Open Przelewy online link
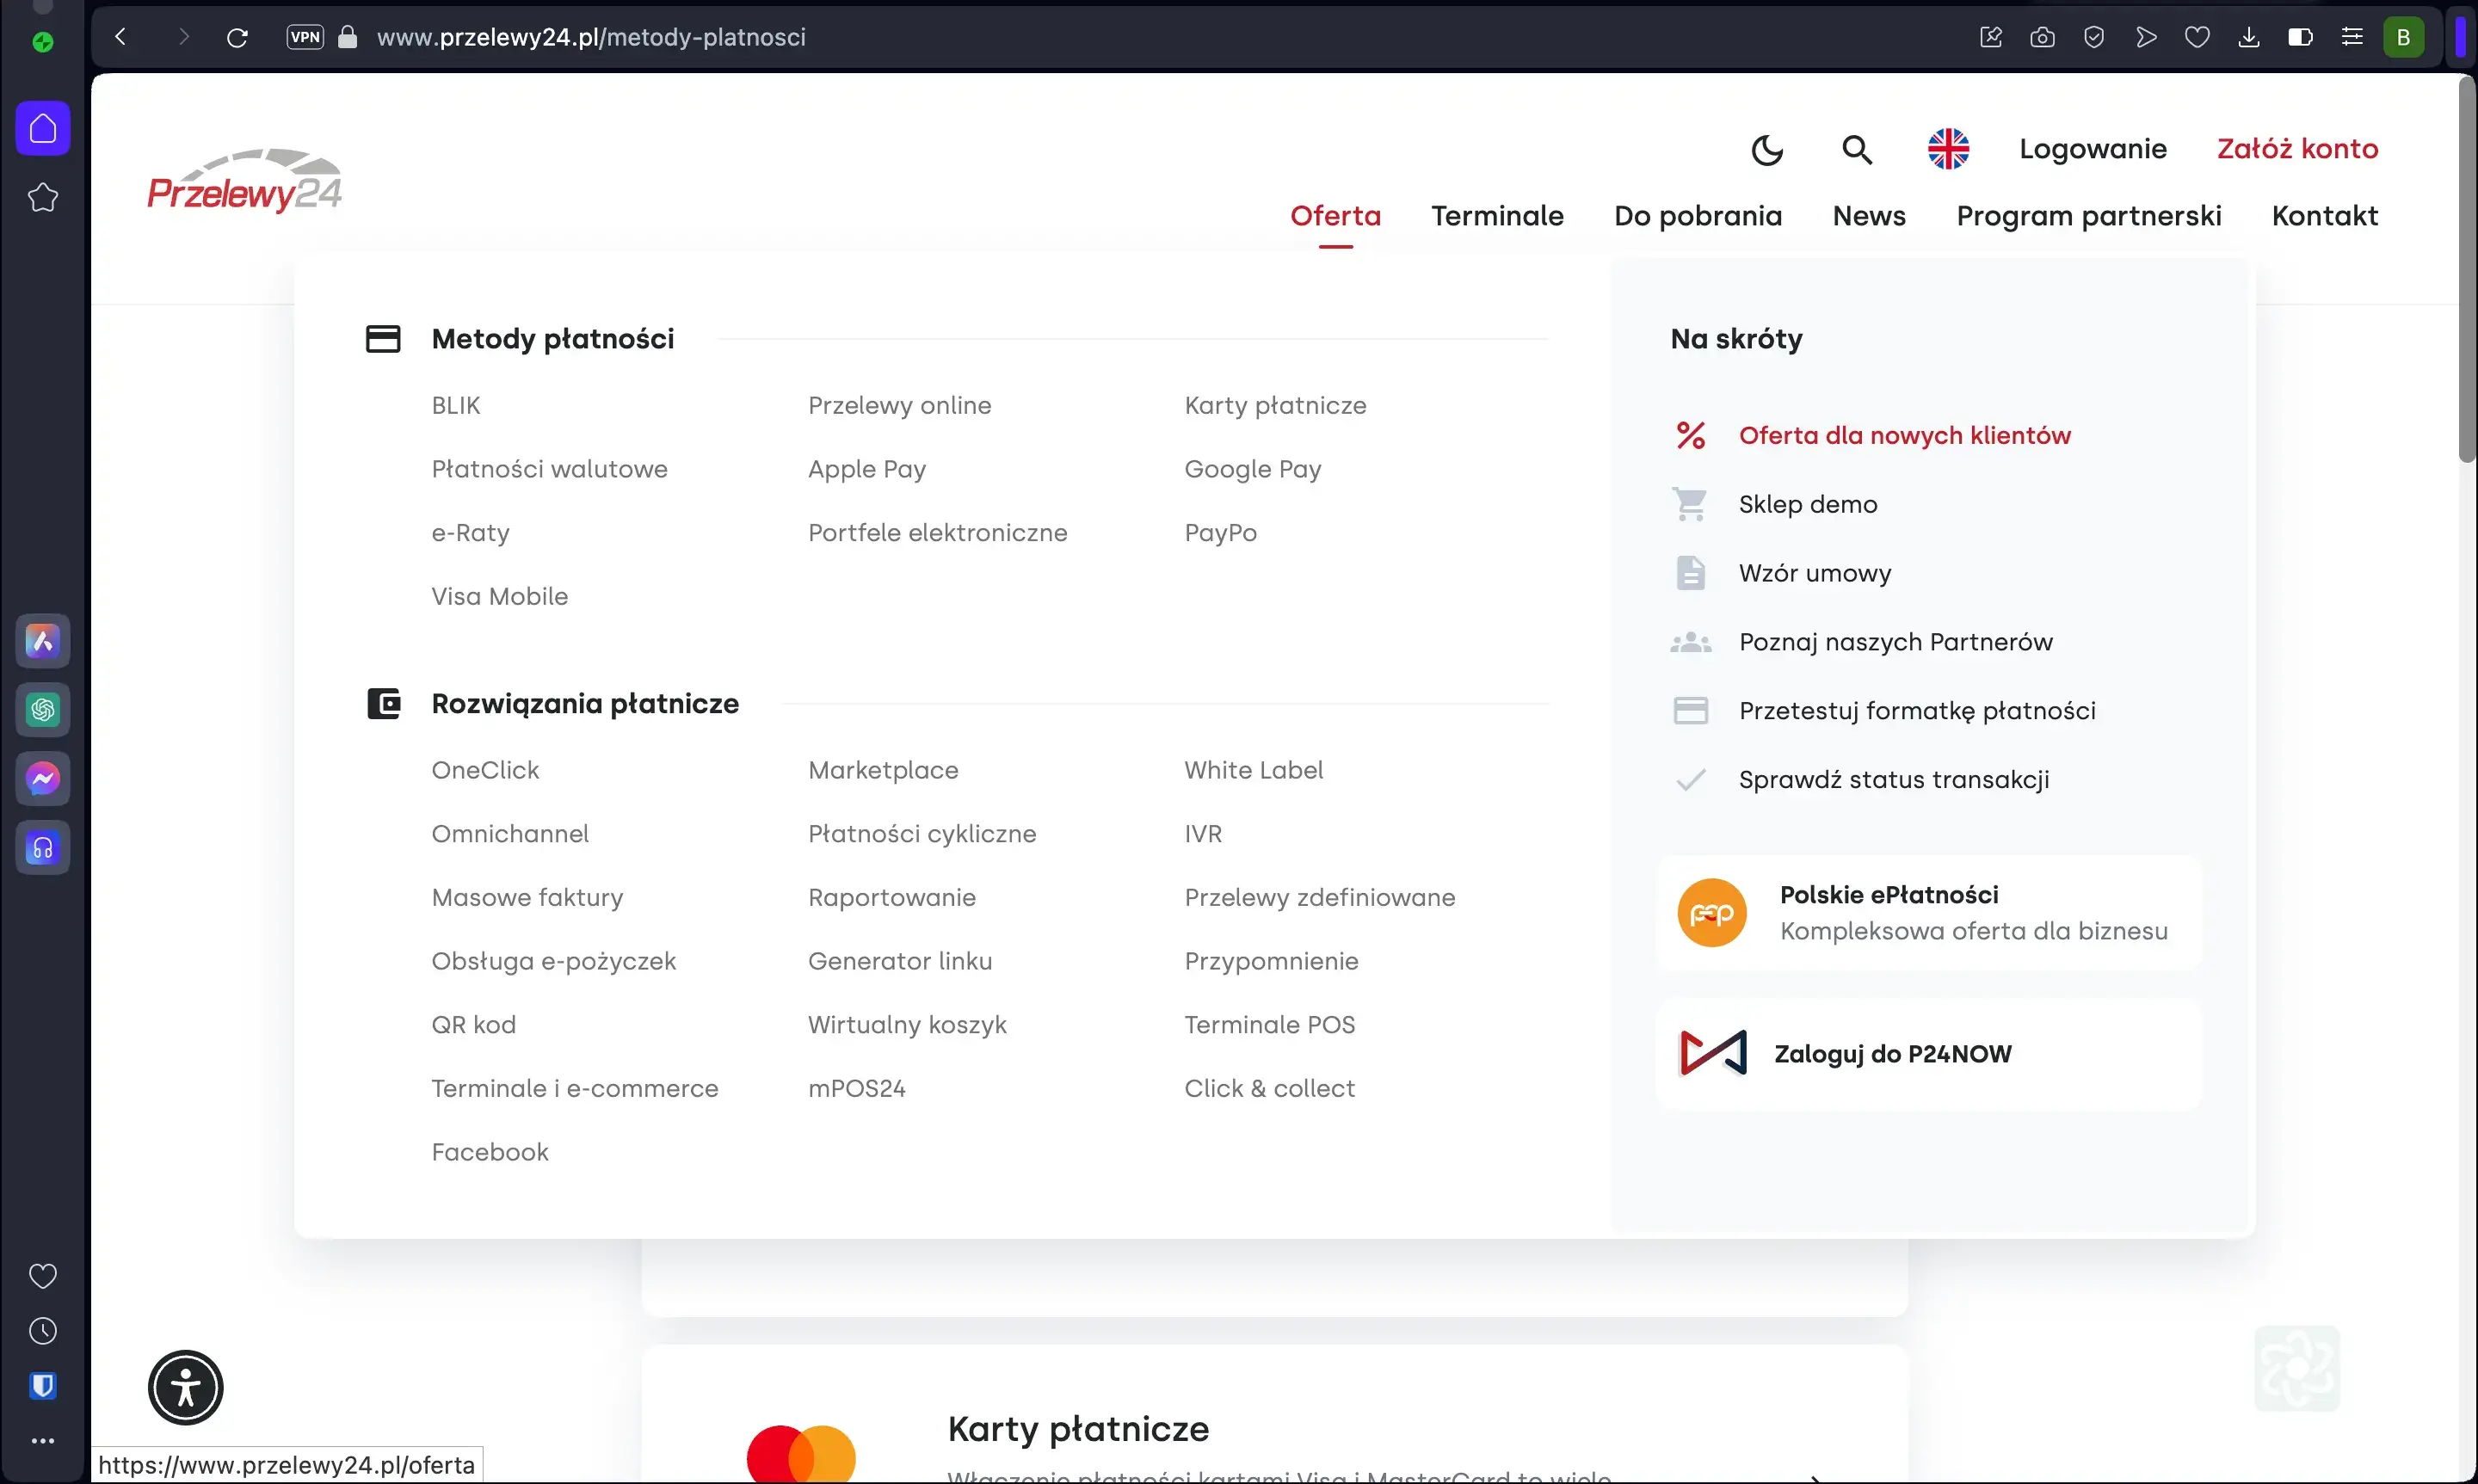 [x=900, y=406]
